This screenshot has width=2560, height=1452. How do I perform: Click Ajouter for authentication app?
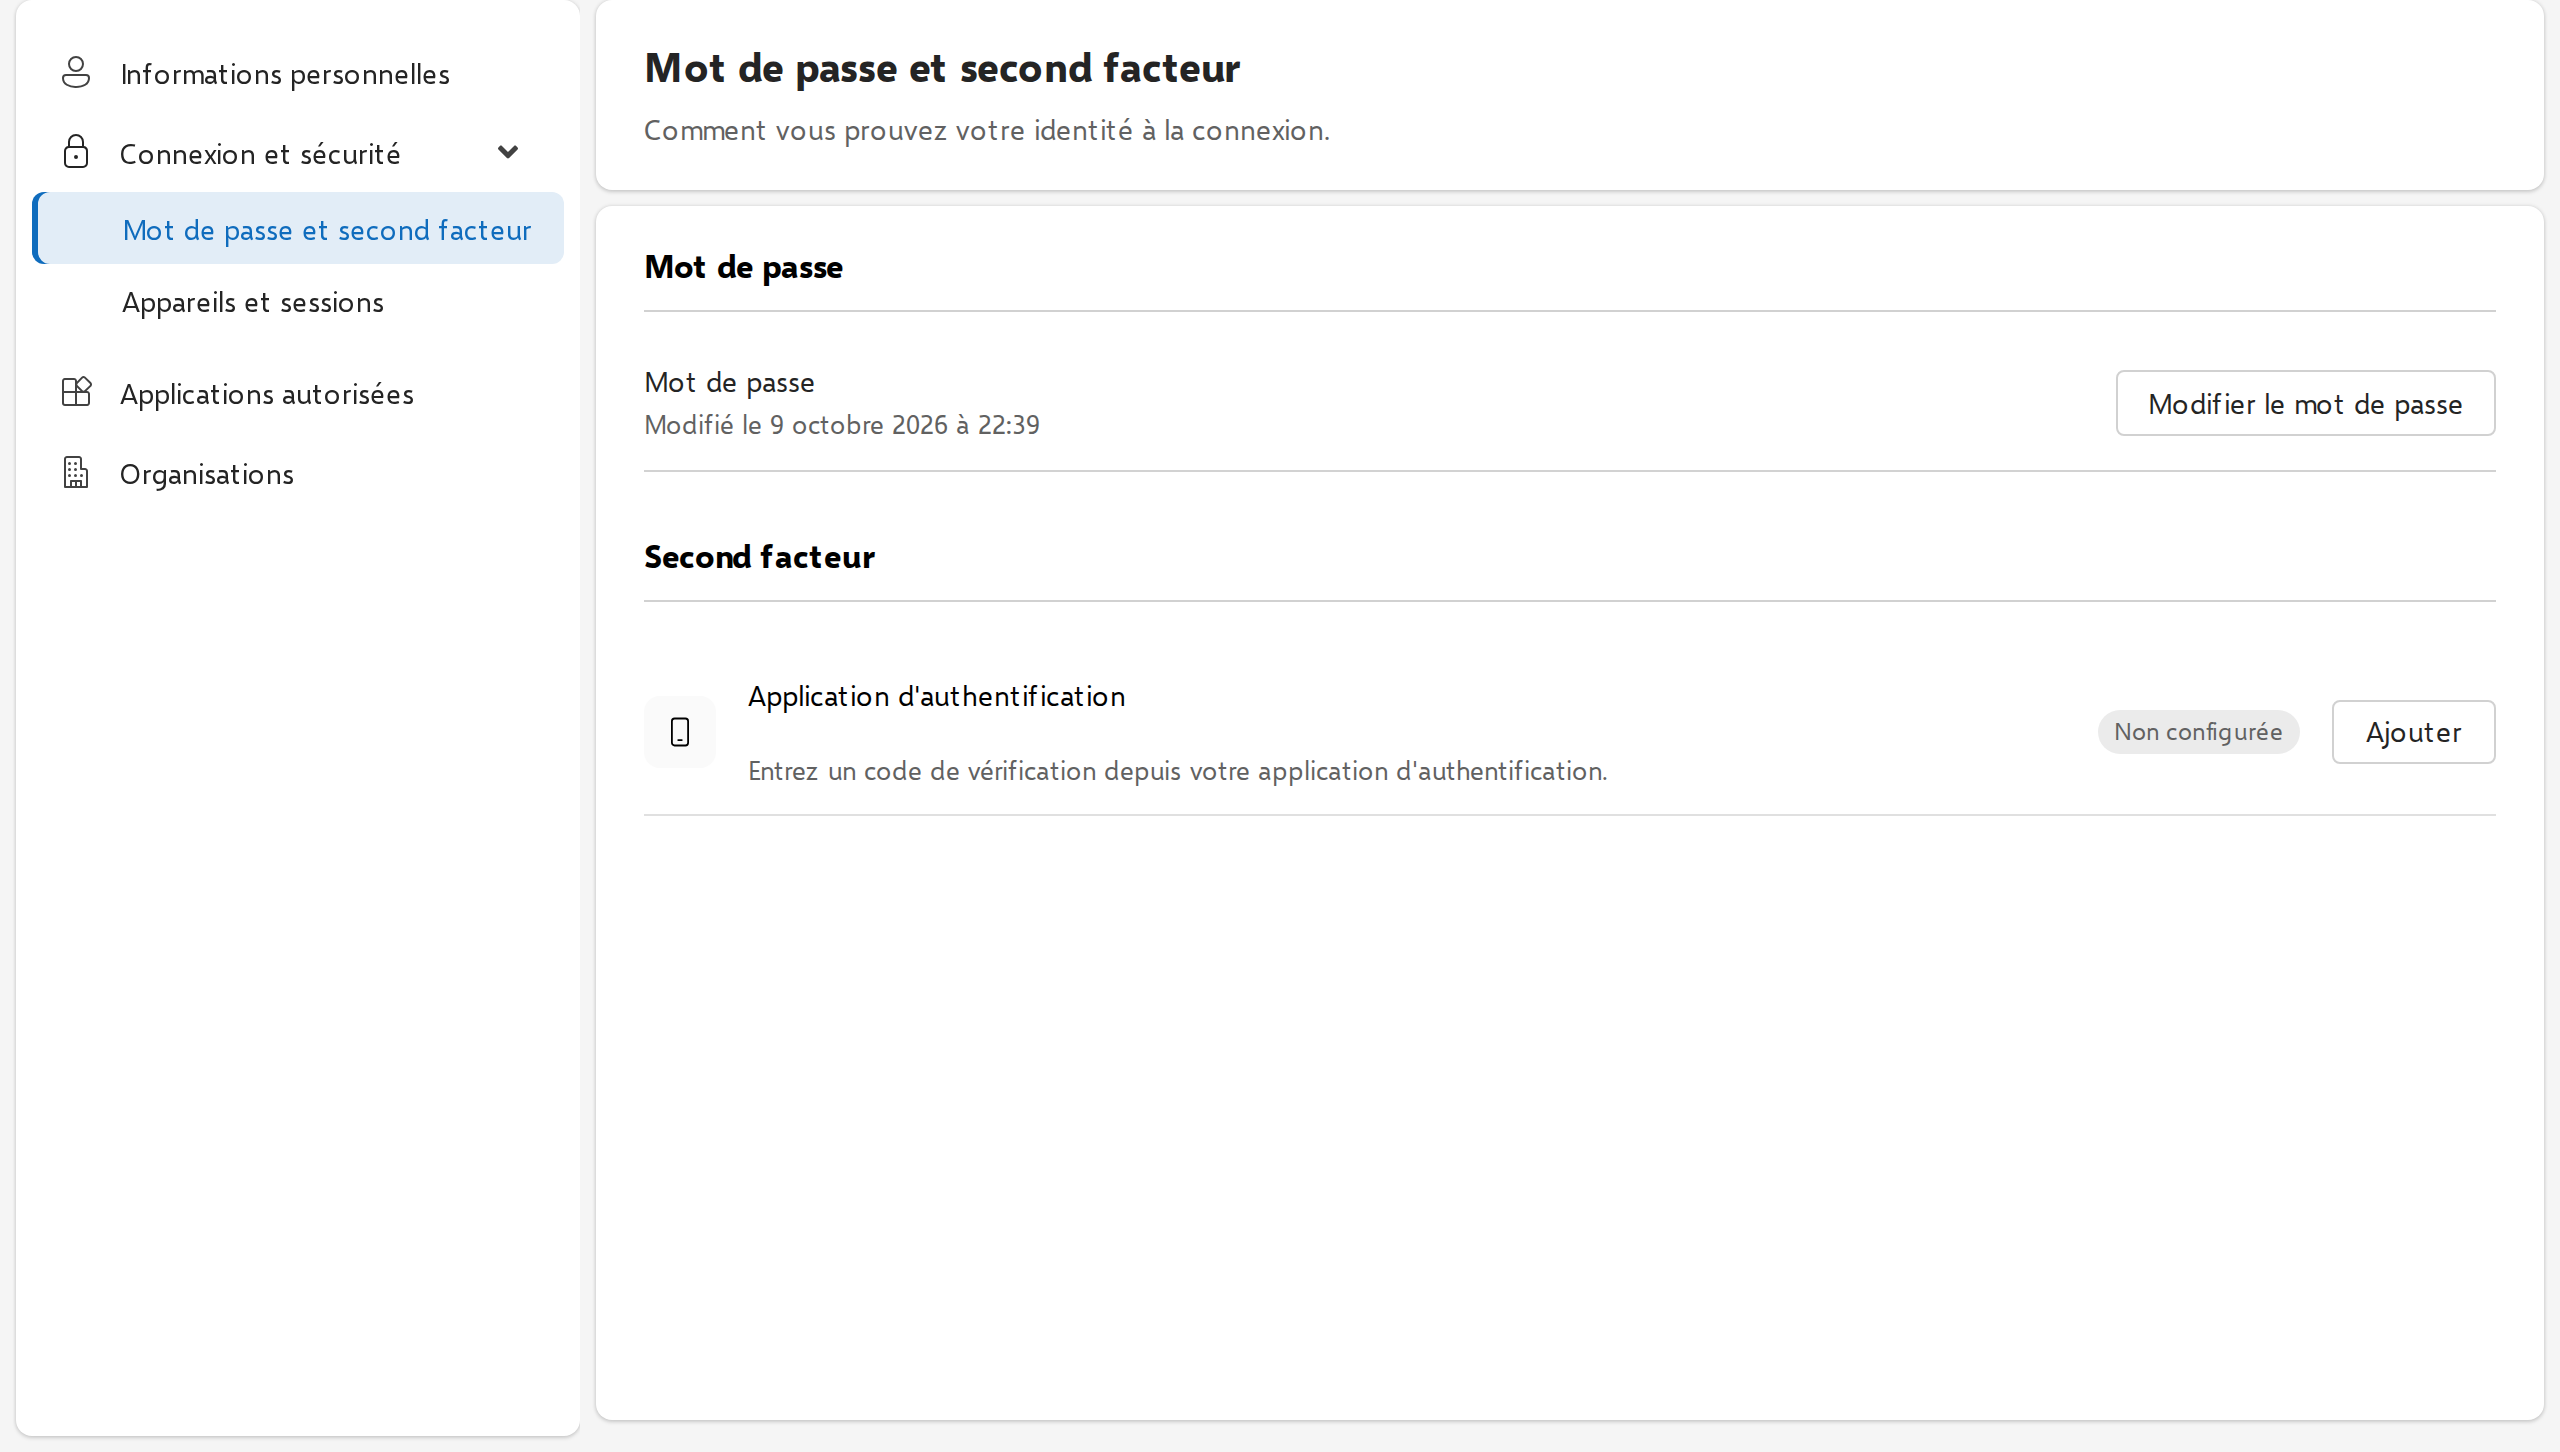pos(2413,732)
